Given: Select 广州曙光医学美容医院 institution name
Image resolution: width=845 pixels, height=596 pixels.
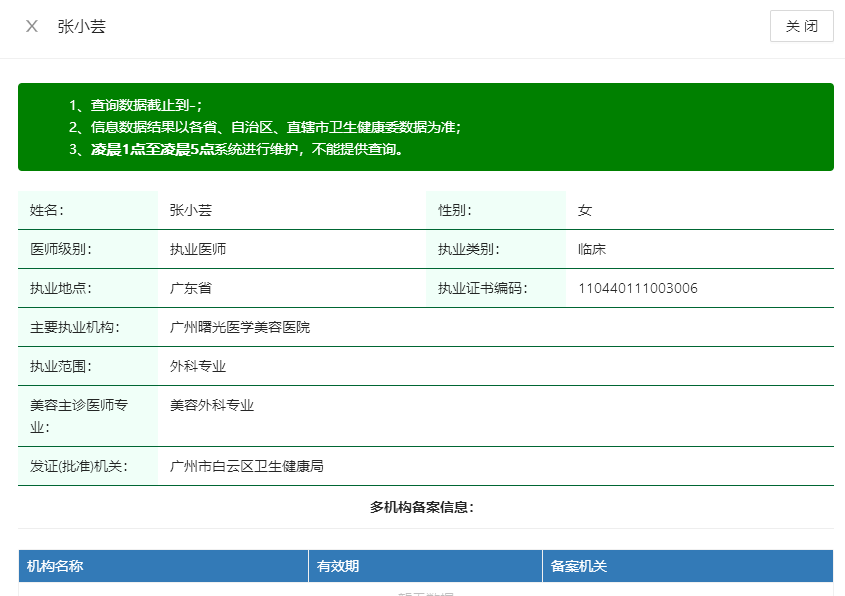Looking at the screenshot, I should coord(240,327).
